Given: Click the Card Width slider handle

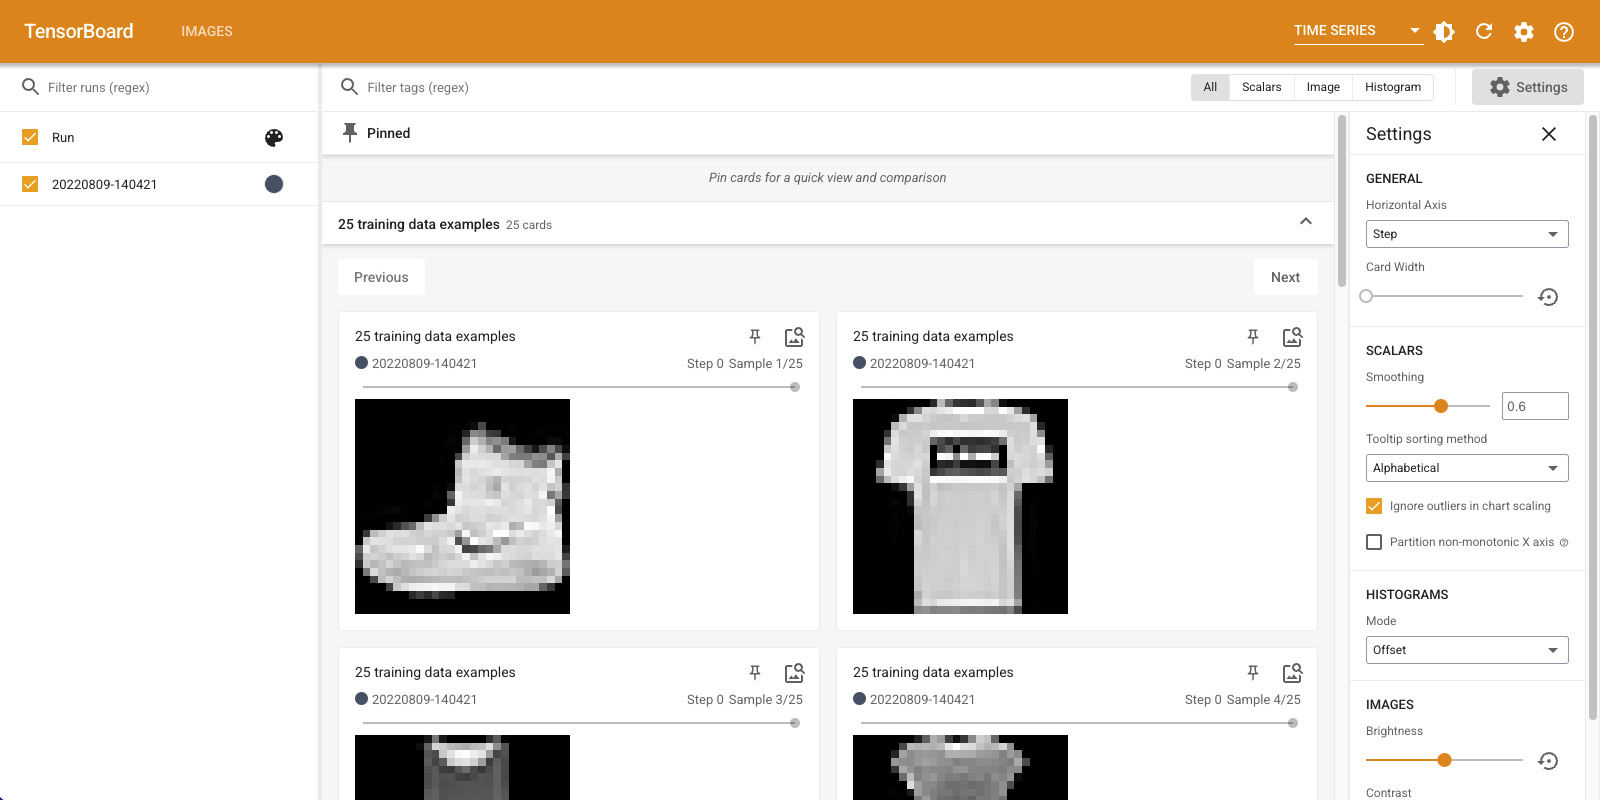Looking at the screenshot, I should [x=1366, y=296].
